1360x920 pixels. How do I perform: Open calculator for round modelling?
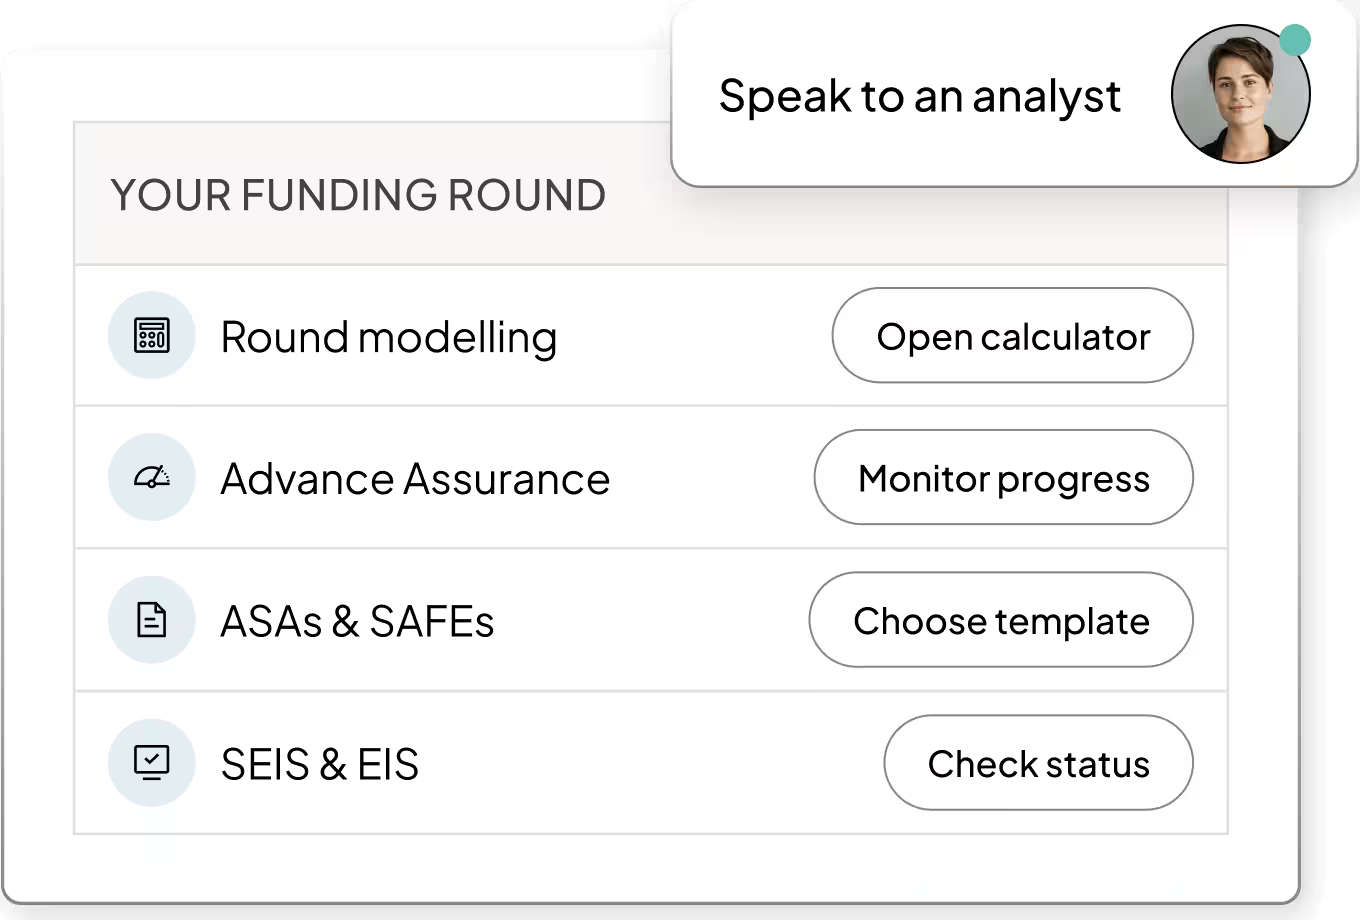[x=1012, y=336]
